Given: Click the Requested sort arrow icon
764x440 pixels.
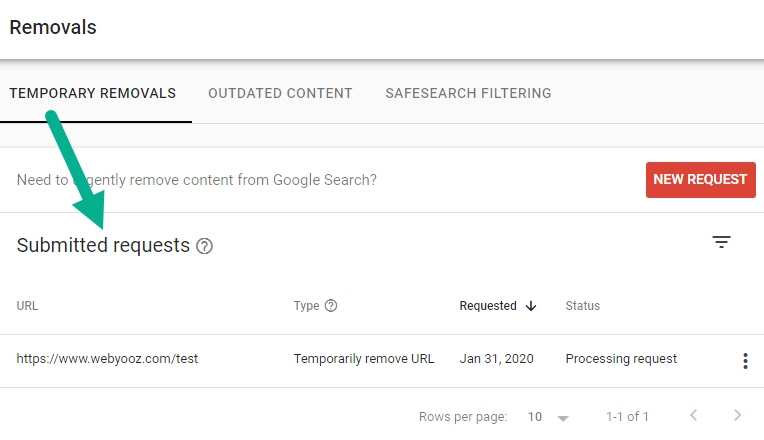Looking at the screenshot, I should click(531, 306).
